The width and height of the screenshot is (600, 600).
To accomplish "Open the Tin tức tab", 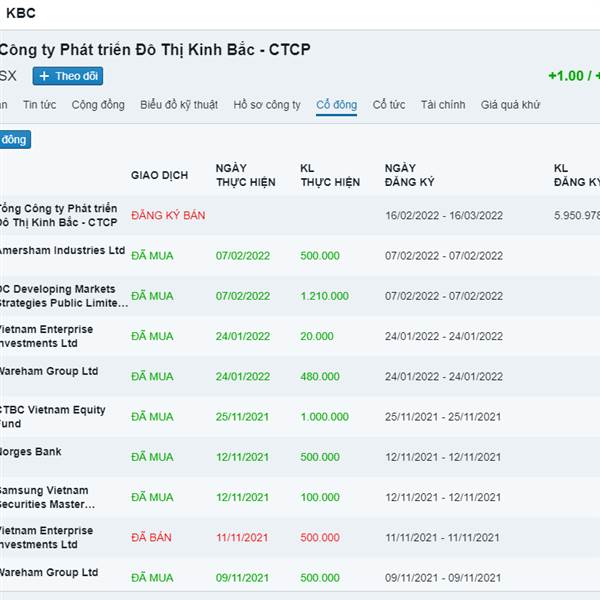I will tap(39, 104).
